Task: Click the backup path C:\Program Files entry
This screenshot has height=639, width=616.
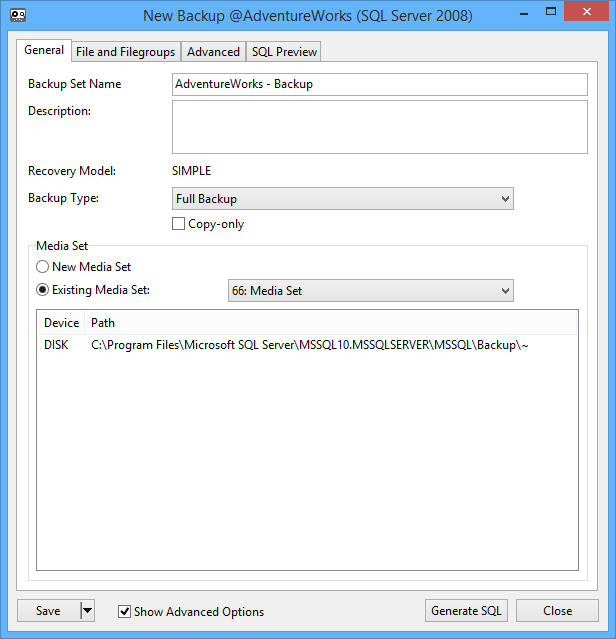Action: coord(310,345)
